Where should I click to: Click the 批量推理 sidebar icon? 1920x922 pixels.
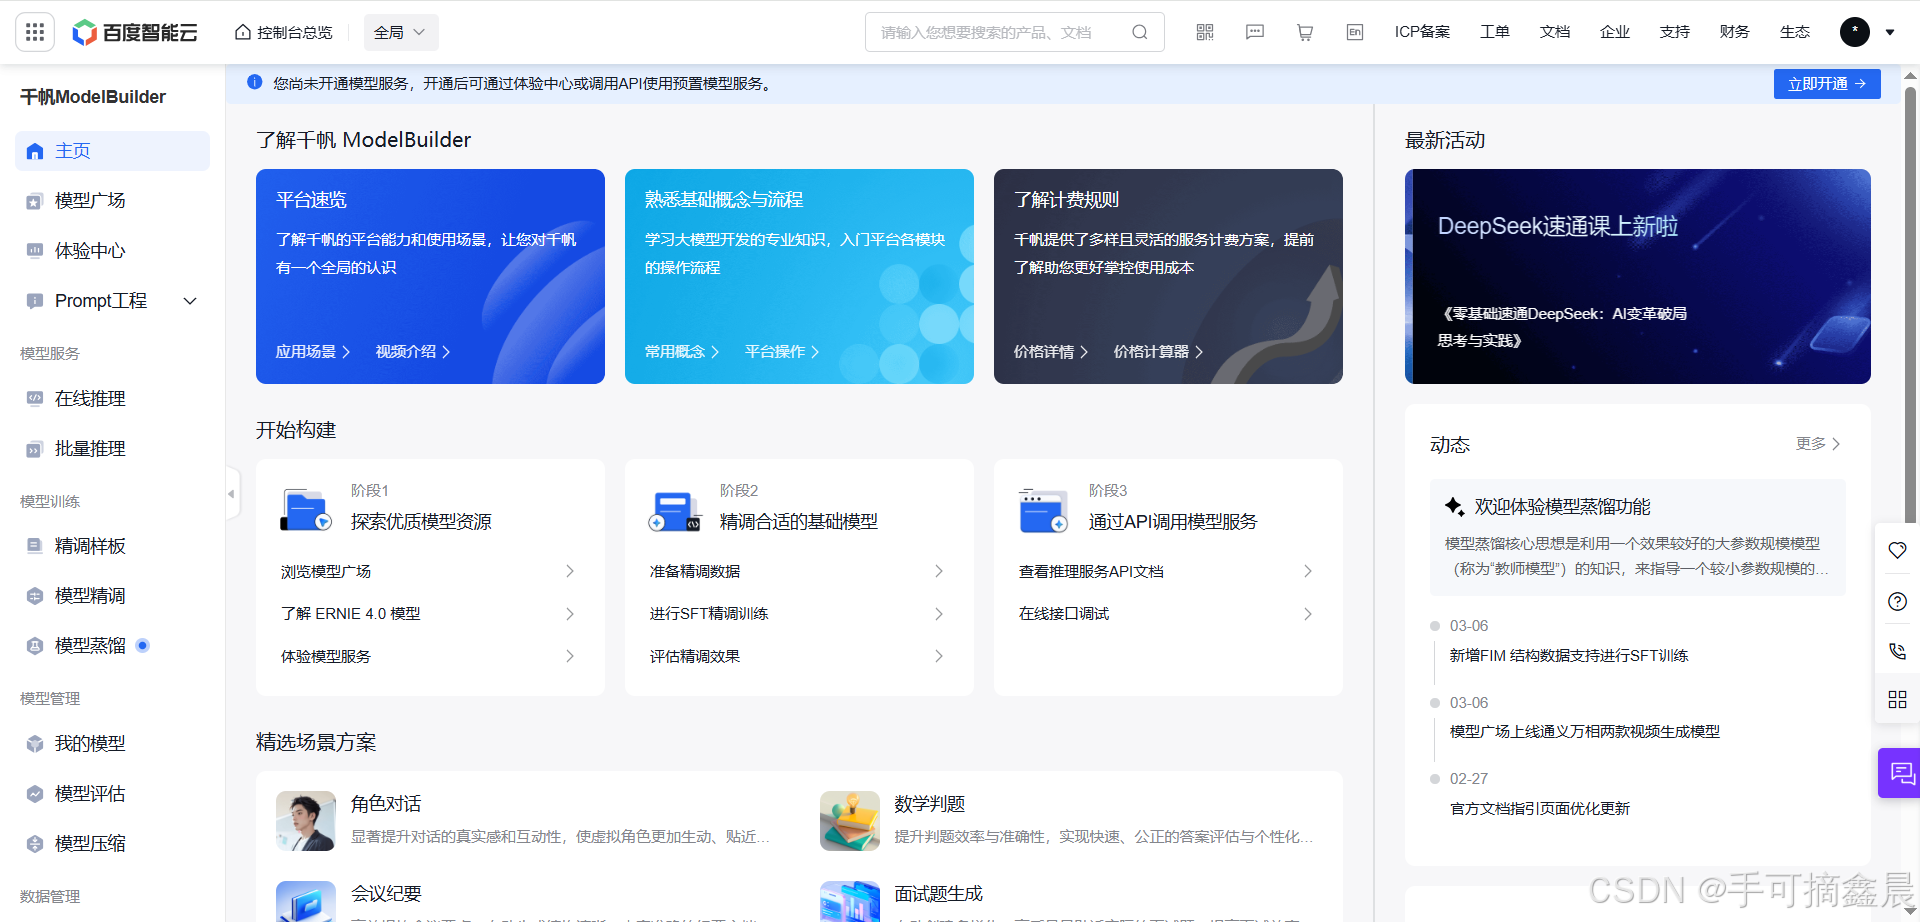[35, 449]
